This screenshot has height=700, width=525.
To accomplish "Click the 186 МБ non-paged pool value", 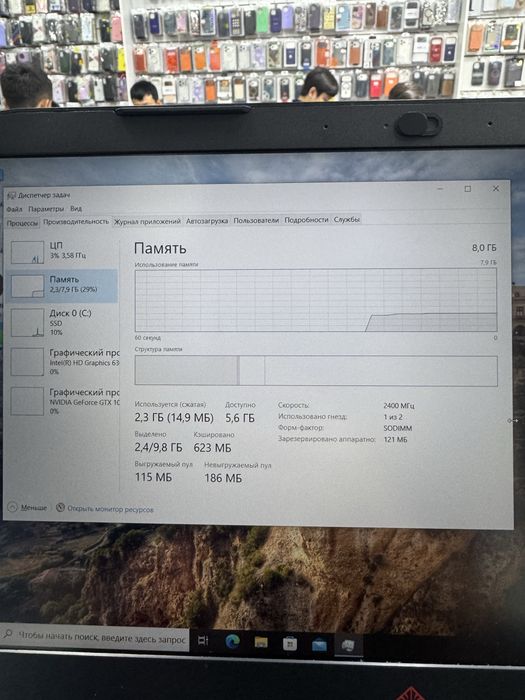I will (223, 478).
